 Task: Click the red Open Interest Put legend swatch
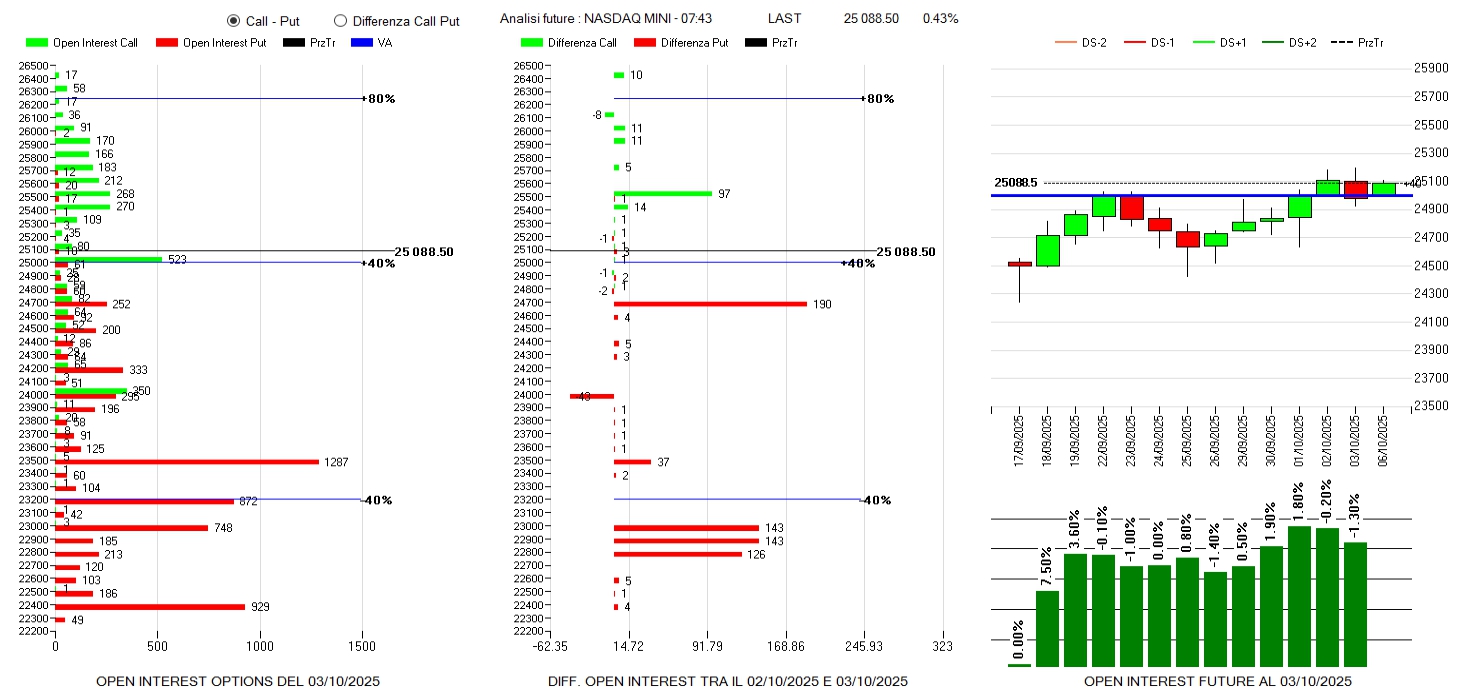click(x=167, y=43)
